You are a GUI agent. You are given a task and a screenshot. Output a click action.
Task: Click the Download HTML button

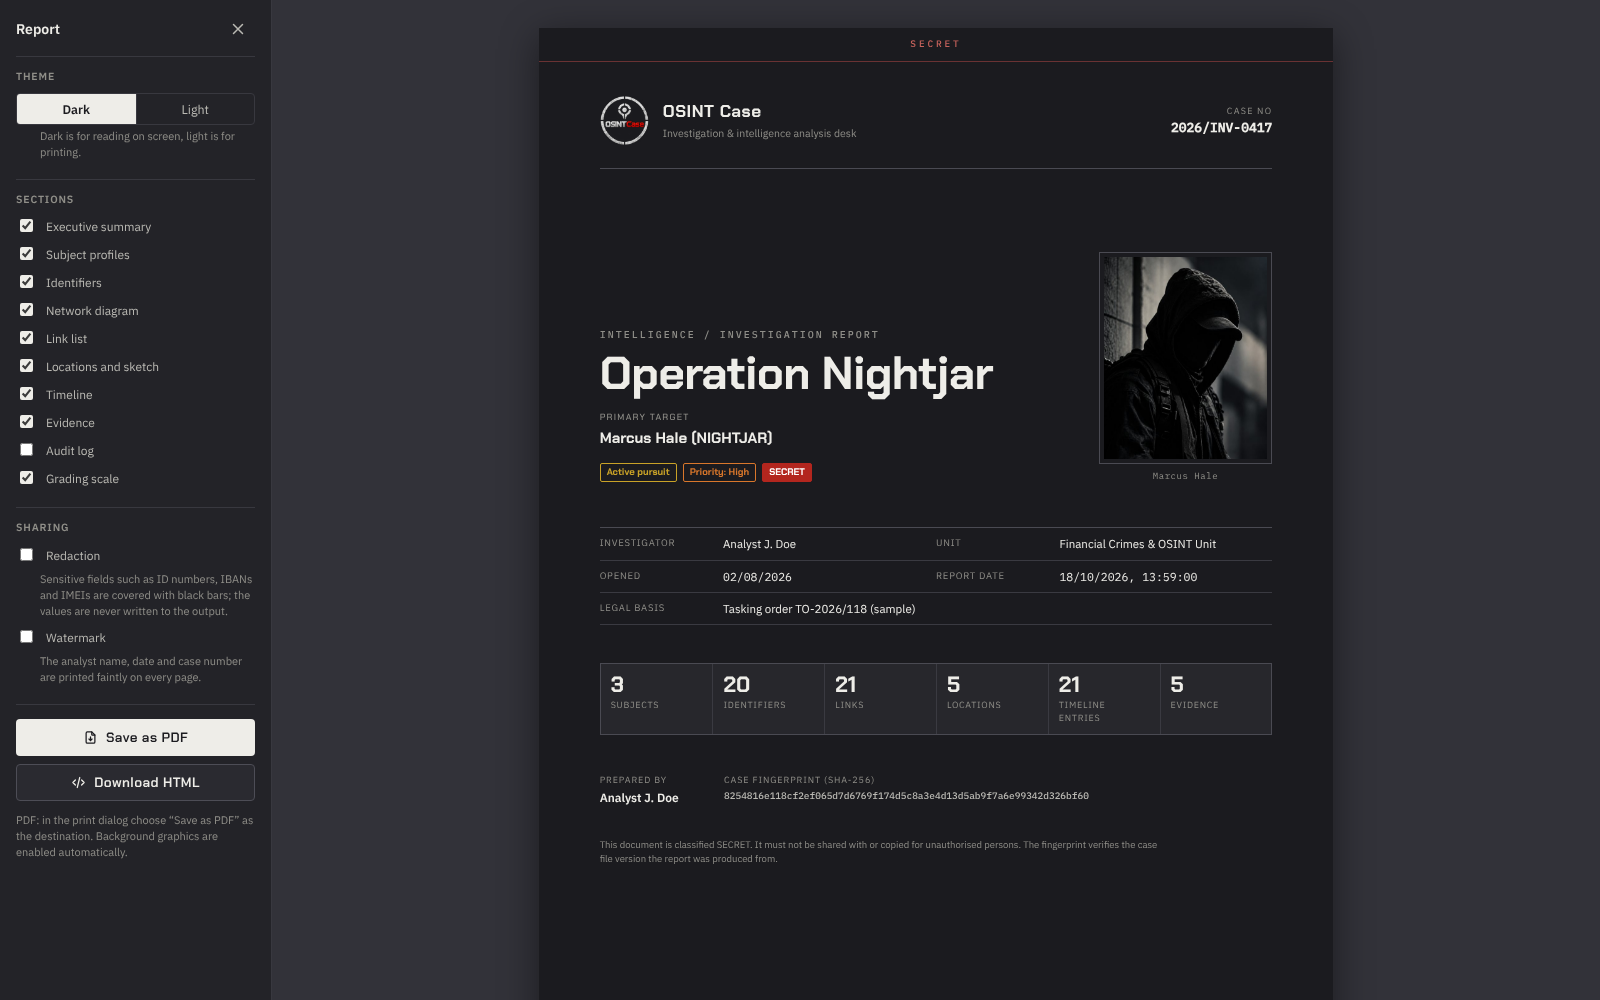[x=135, y=782]
